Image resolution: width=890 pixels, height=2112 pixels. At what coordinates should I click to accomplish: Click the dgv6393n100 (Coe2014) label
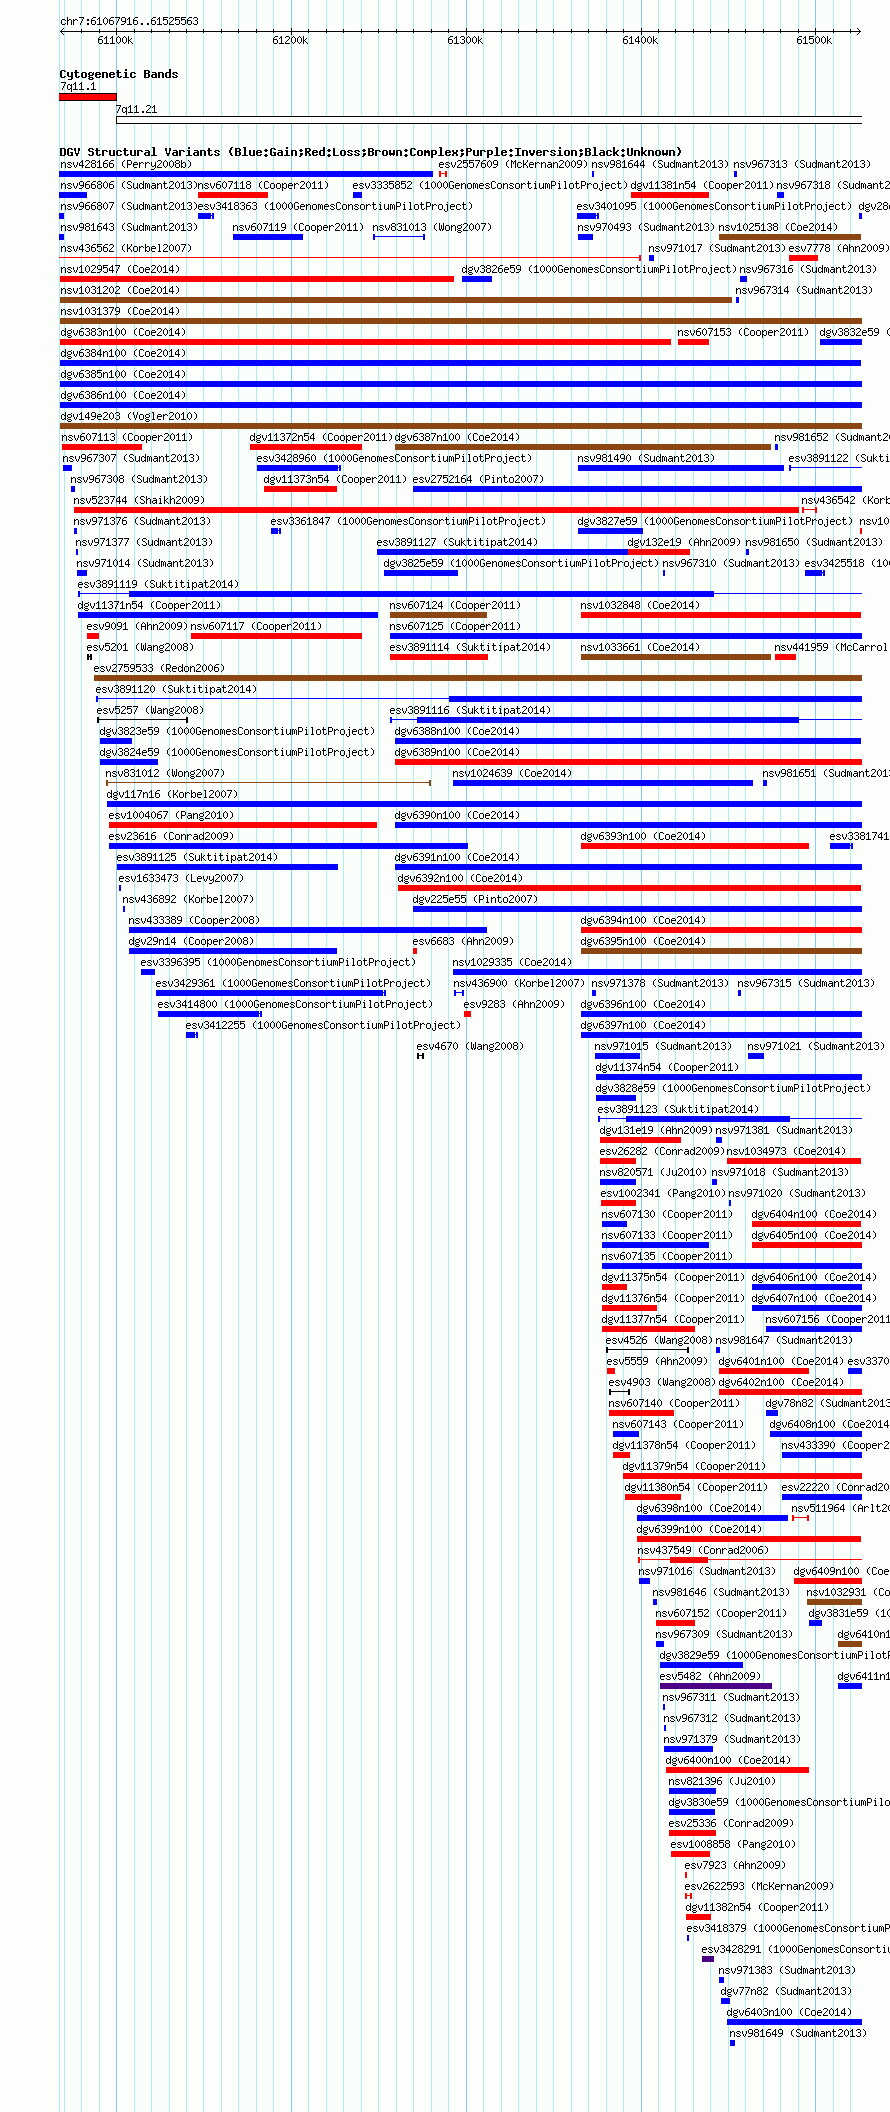pos(643,836)
